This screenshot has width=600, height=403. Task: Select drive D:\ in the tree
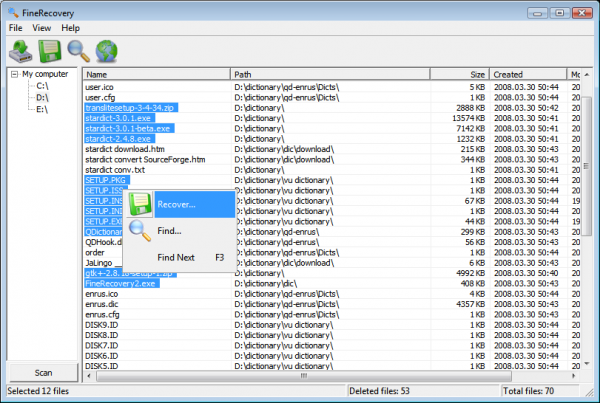click(42, 98)
